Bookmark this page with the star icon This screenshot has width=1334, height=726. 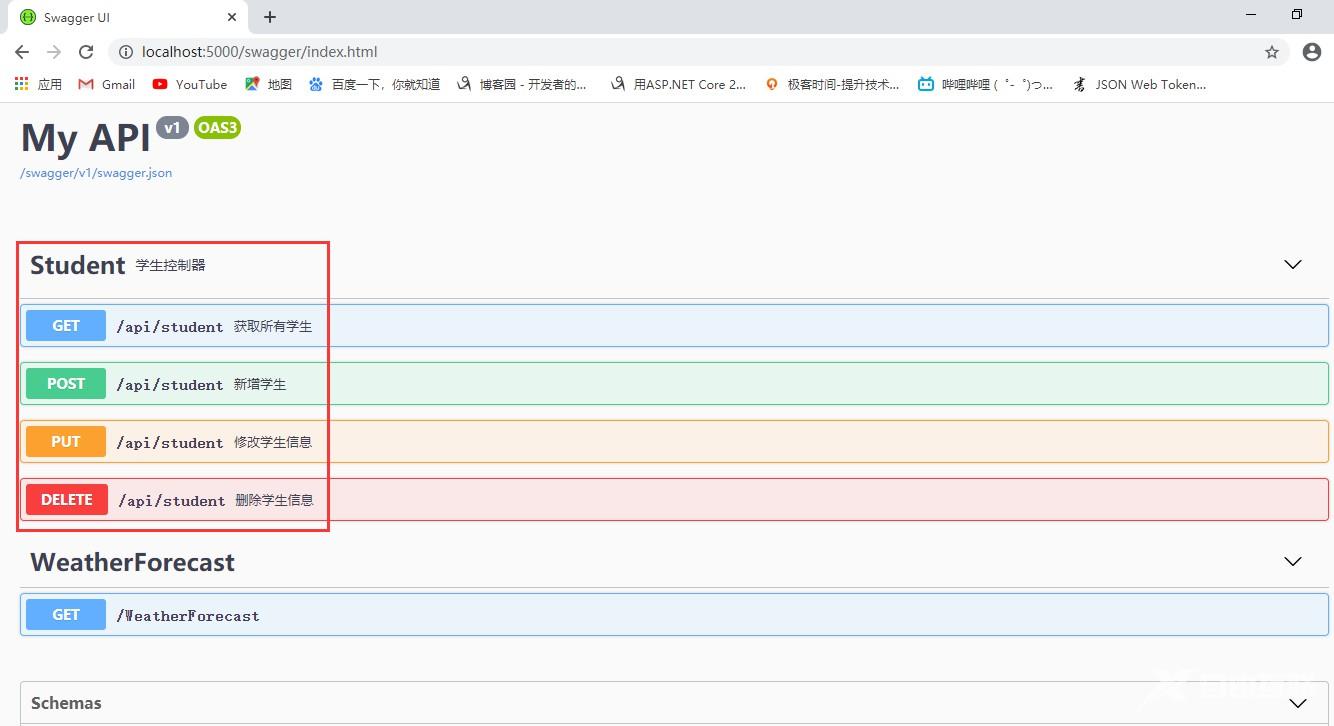[1272, 52]
